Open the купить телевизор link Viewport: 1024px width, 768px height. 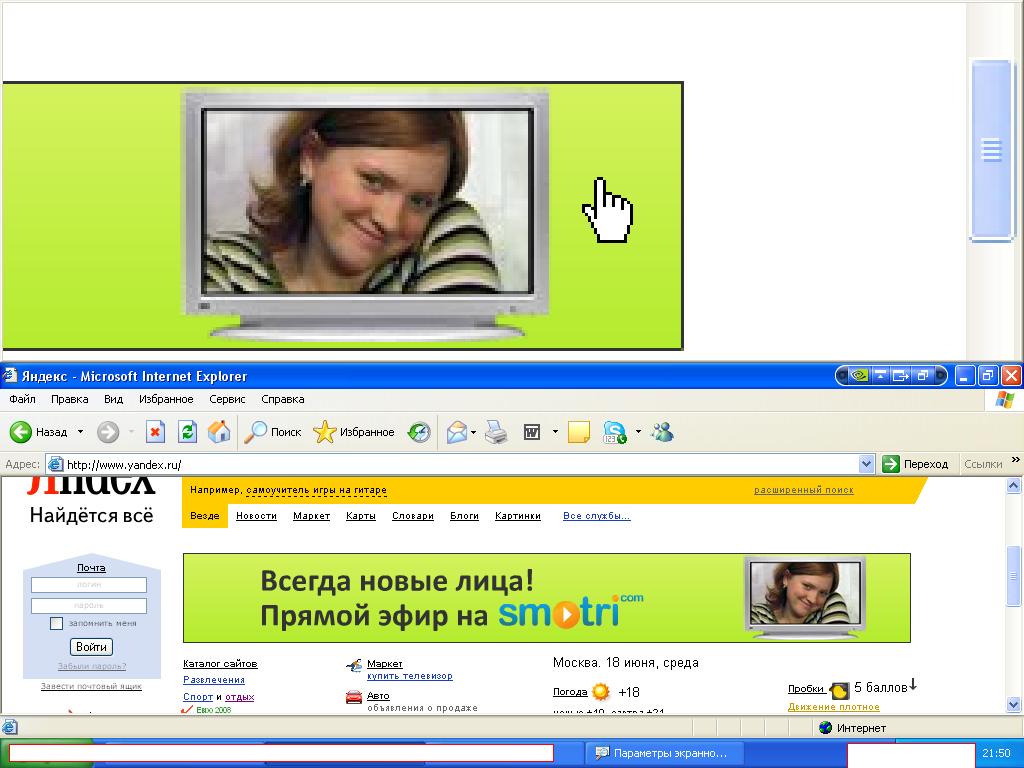[x=409, y=677]
